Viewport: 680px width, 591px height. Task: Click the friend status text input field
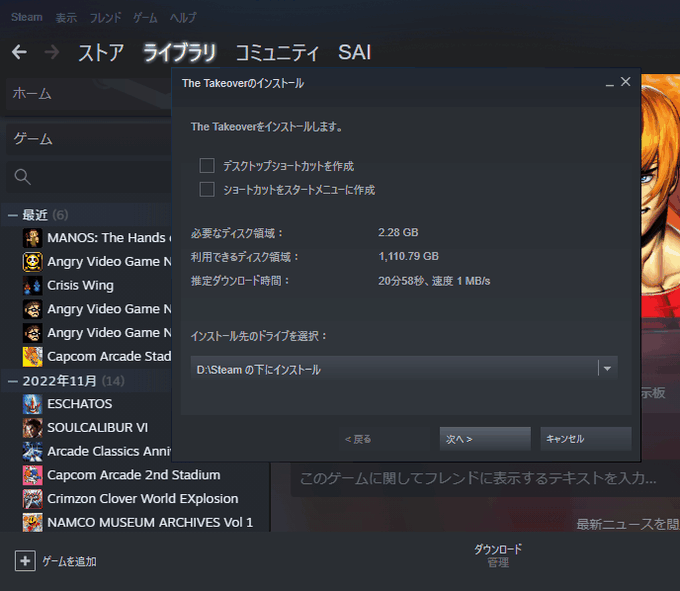point(485,479)
